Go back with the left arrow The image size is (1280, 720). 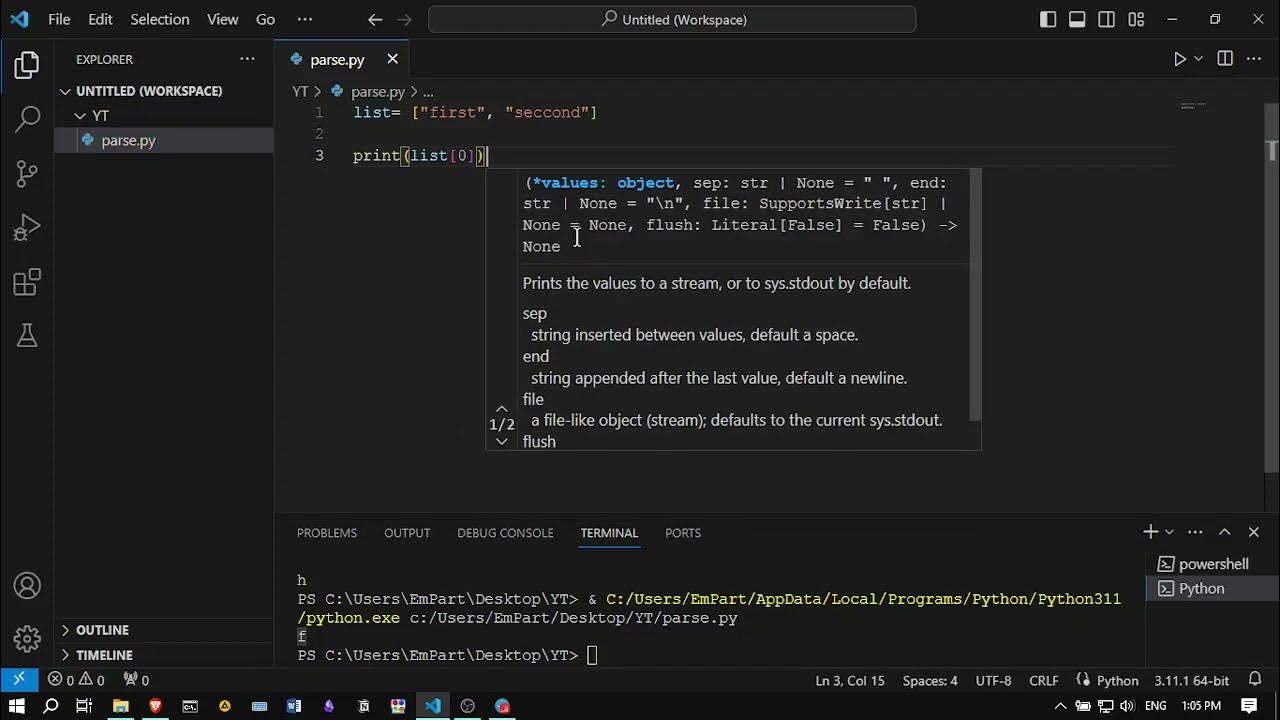point(375,19)
